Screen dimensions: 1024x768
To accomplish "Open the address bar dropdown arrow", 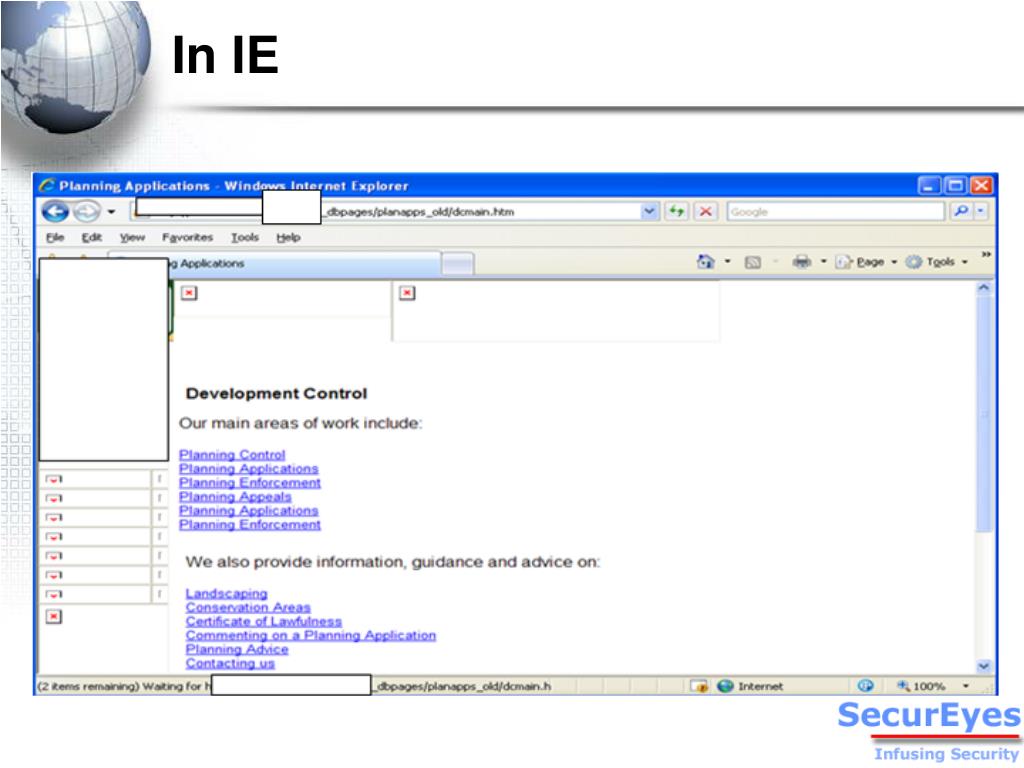I will click(x=648, y=212).
